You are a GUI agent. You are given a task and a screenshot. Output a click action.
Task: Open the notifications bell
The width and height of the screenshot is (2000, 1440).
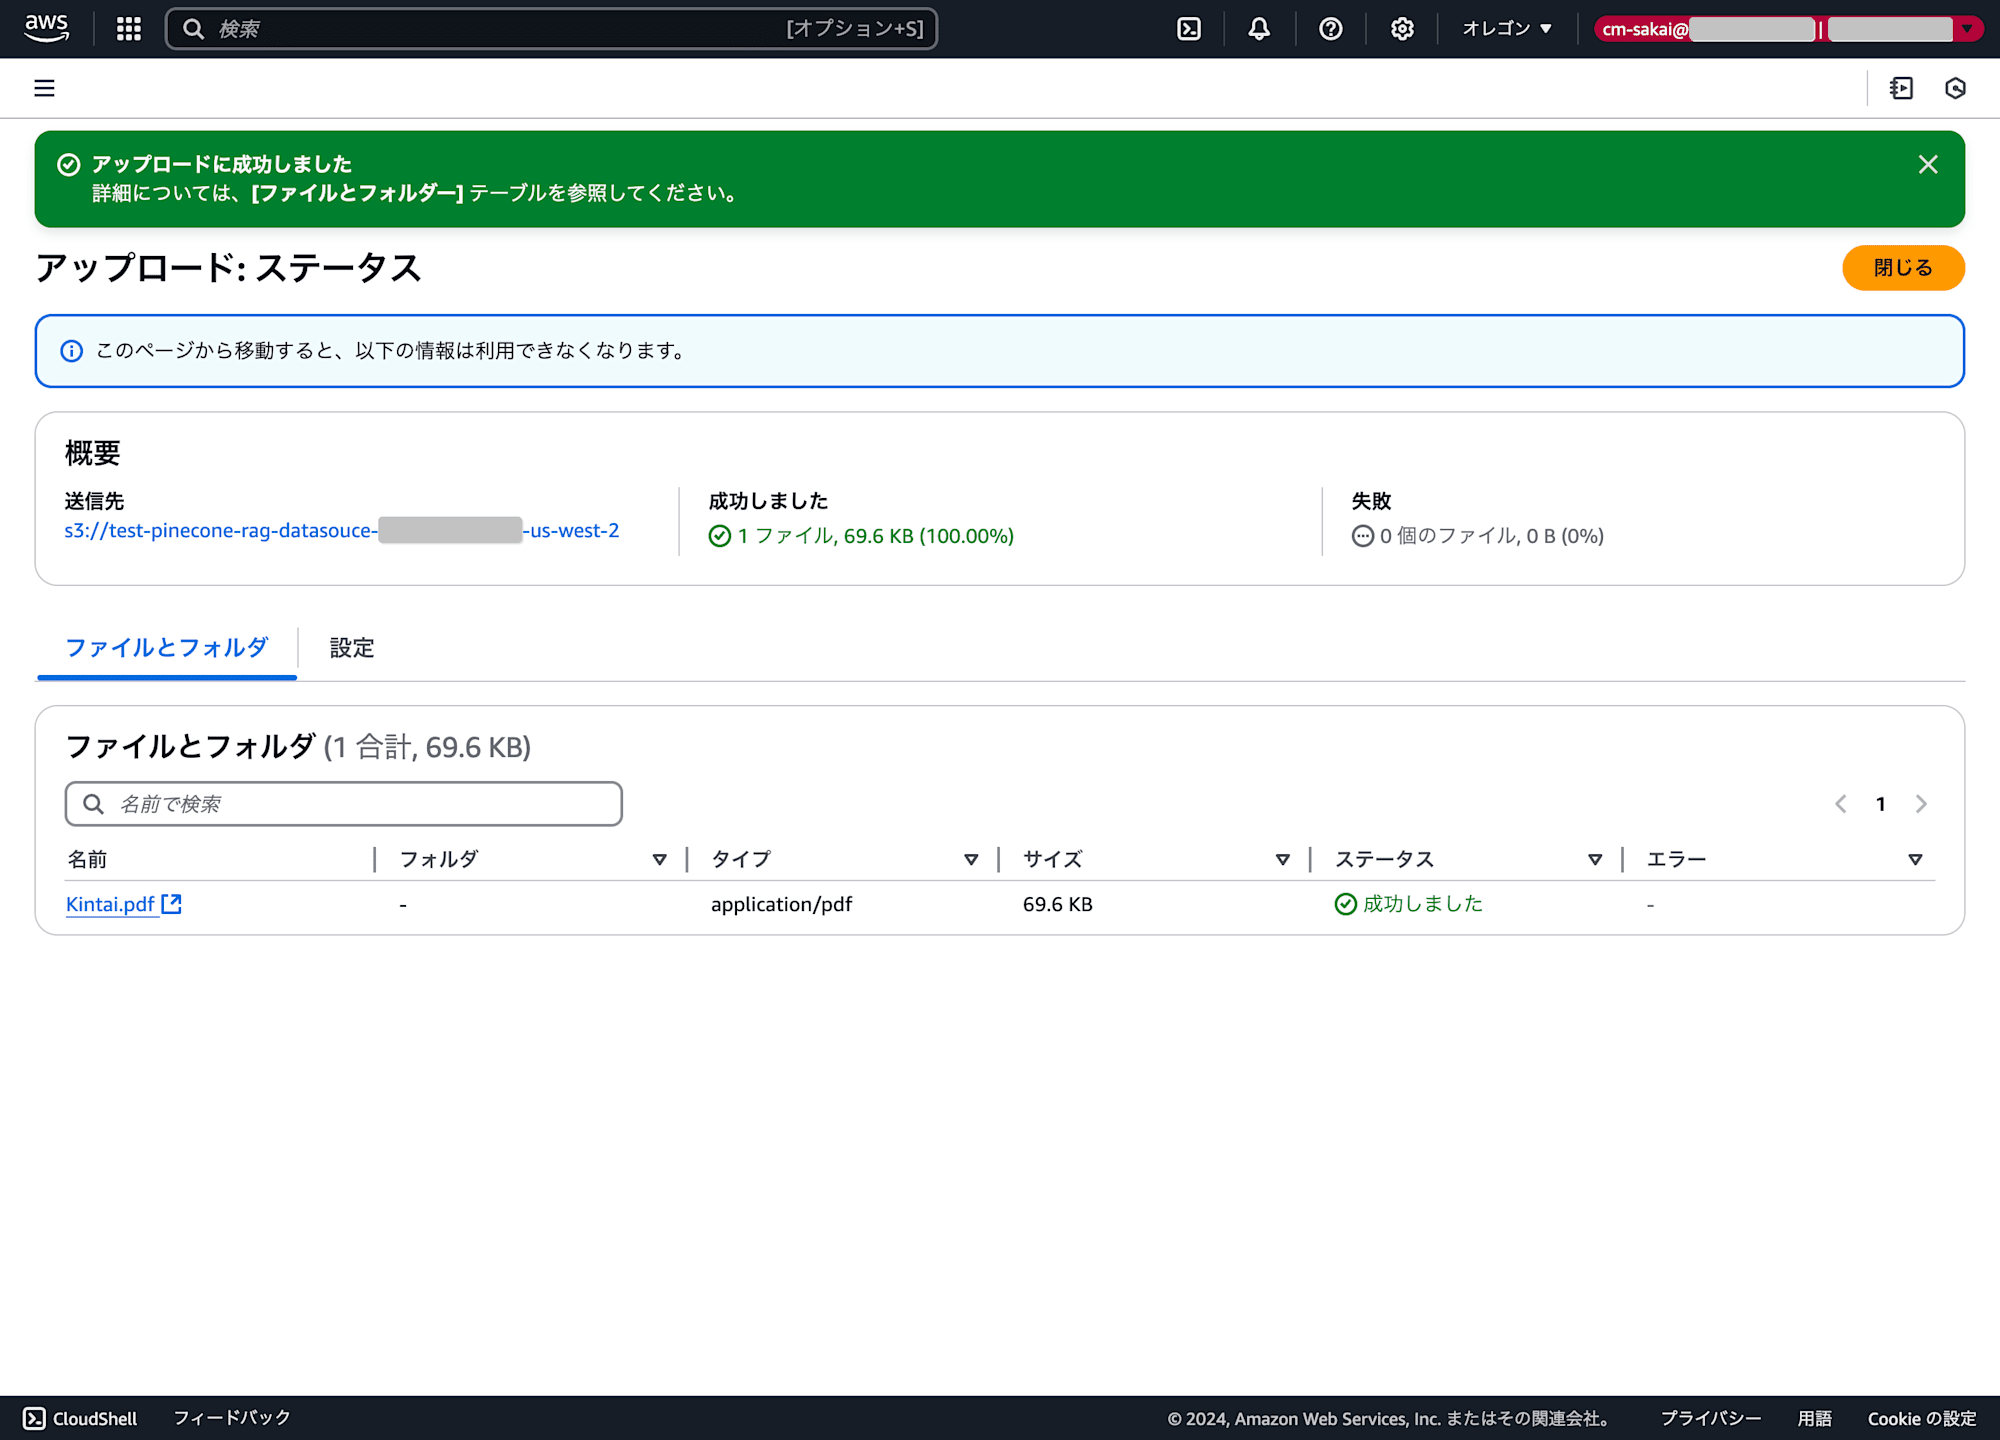click(x=1259, y=29)
